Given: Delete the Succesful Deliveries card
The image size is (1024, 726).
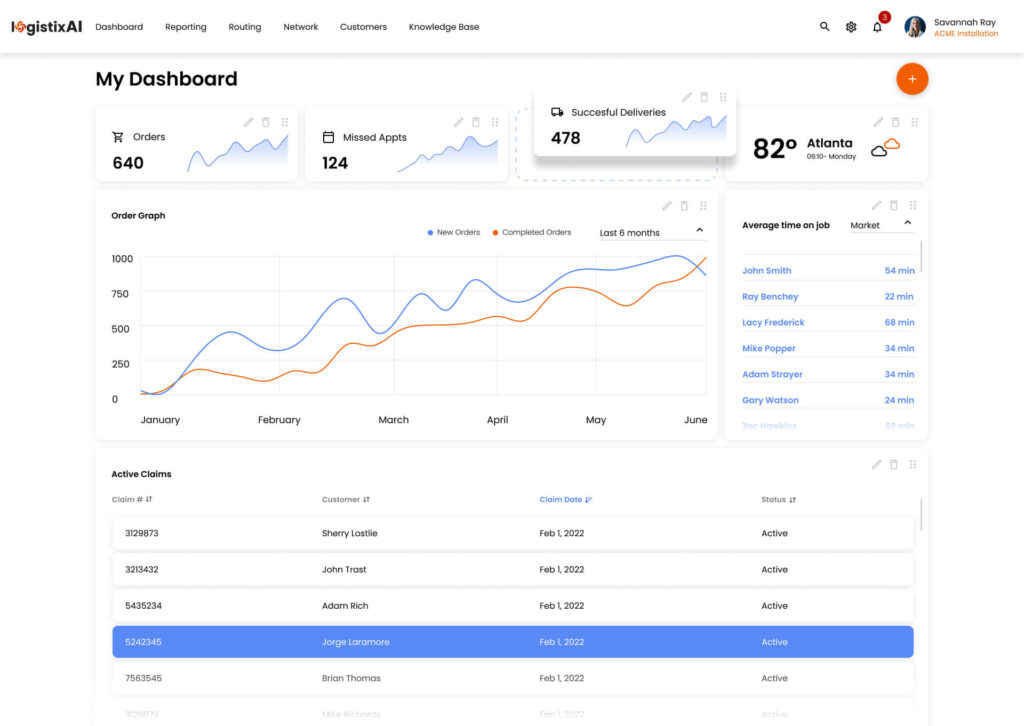Looking at the screenshot, I should (704, 97).
